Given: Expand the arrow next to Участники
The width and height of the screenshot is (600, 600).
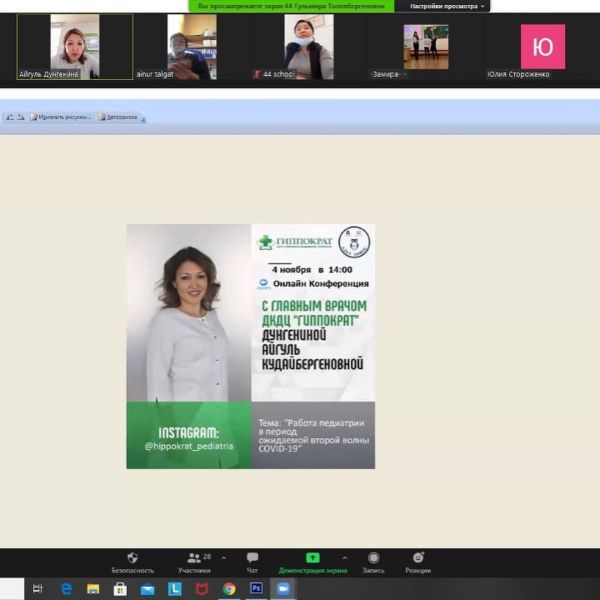Looking at the screenshot, I should [x=223, y=558].
